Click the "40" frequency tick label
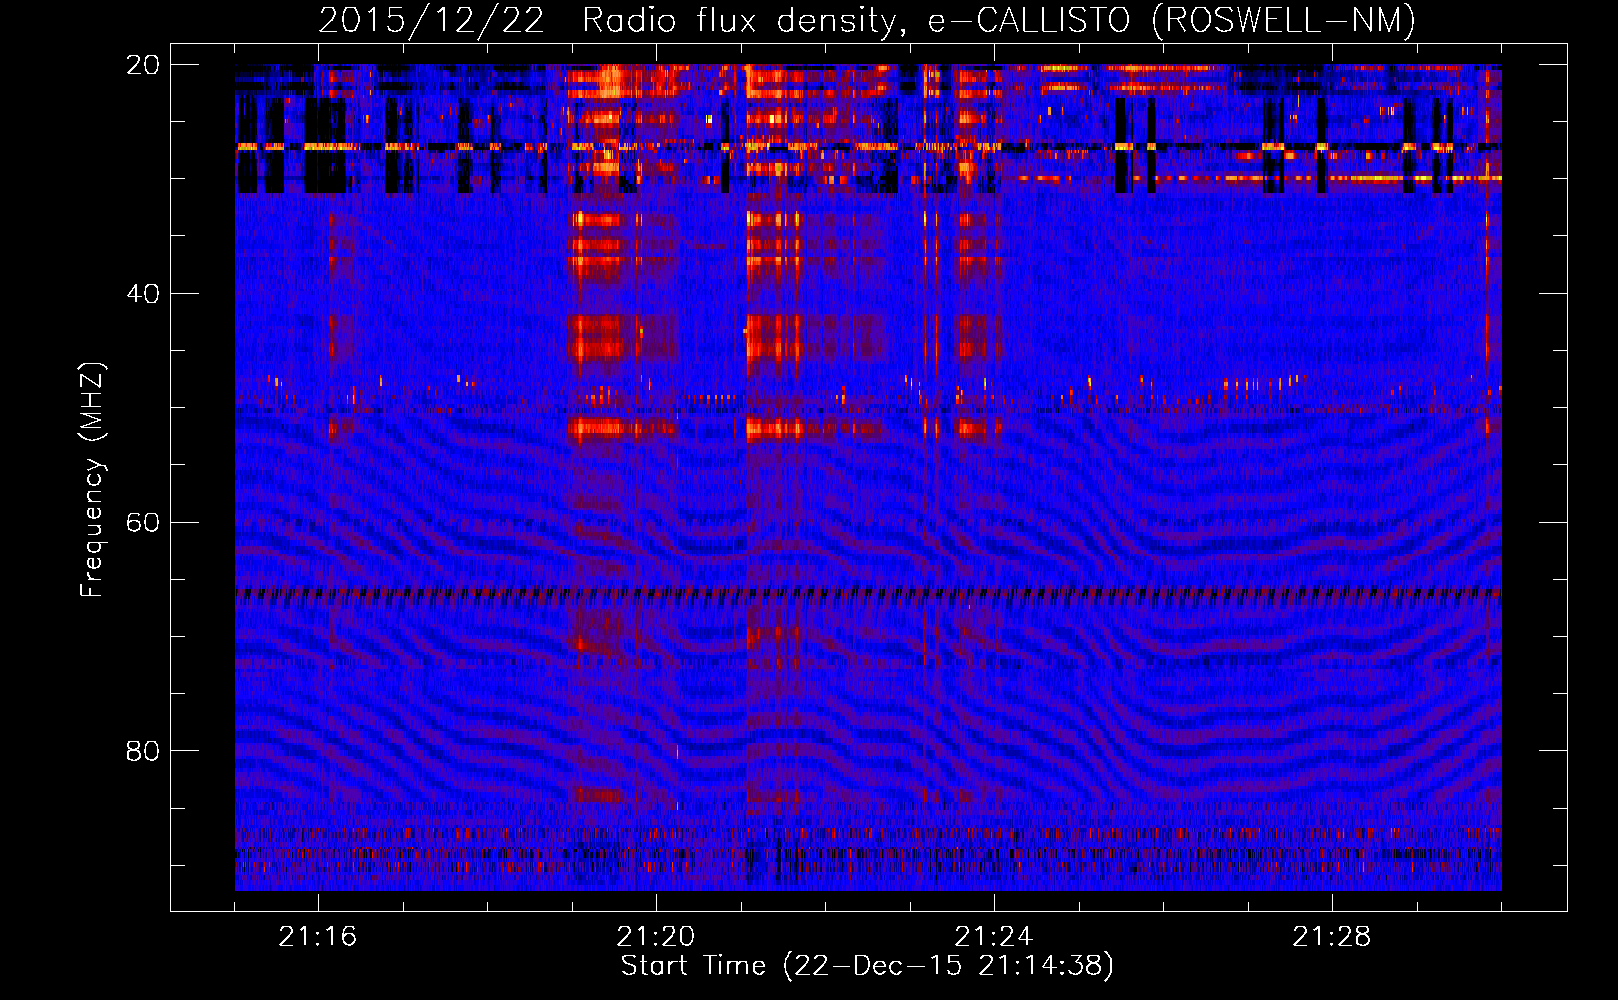 [143, 294]
